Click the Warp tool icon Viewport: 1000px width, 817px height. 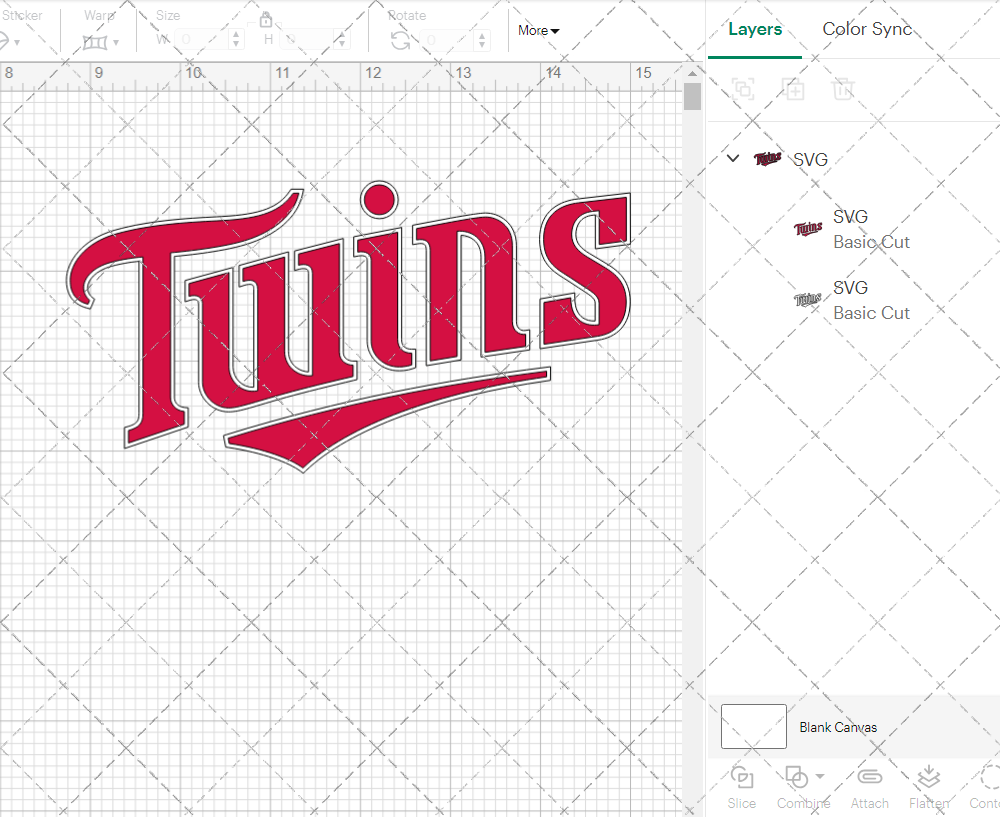[x=94, y=42]
